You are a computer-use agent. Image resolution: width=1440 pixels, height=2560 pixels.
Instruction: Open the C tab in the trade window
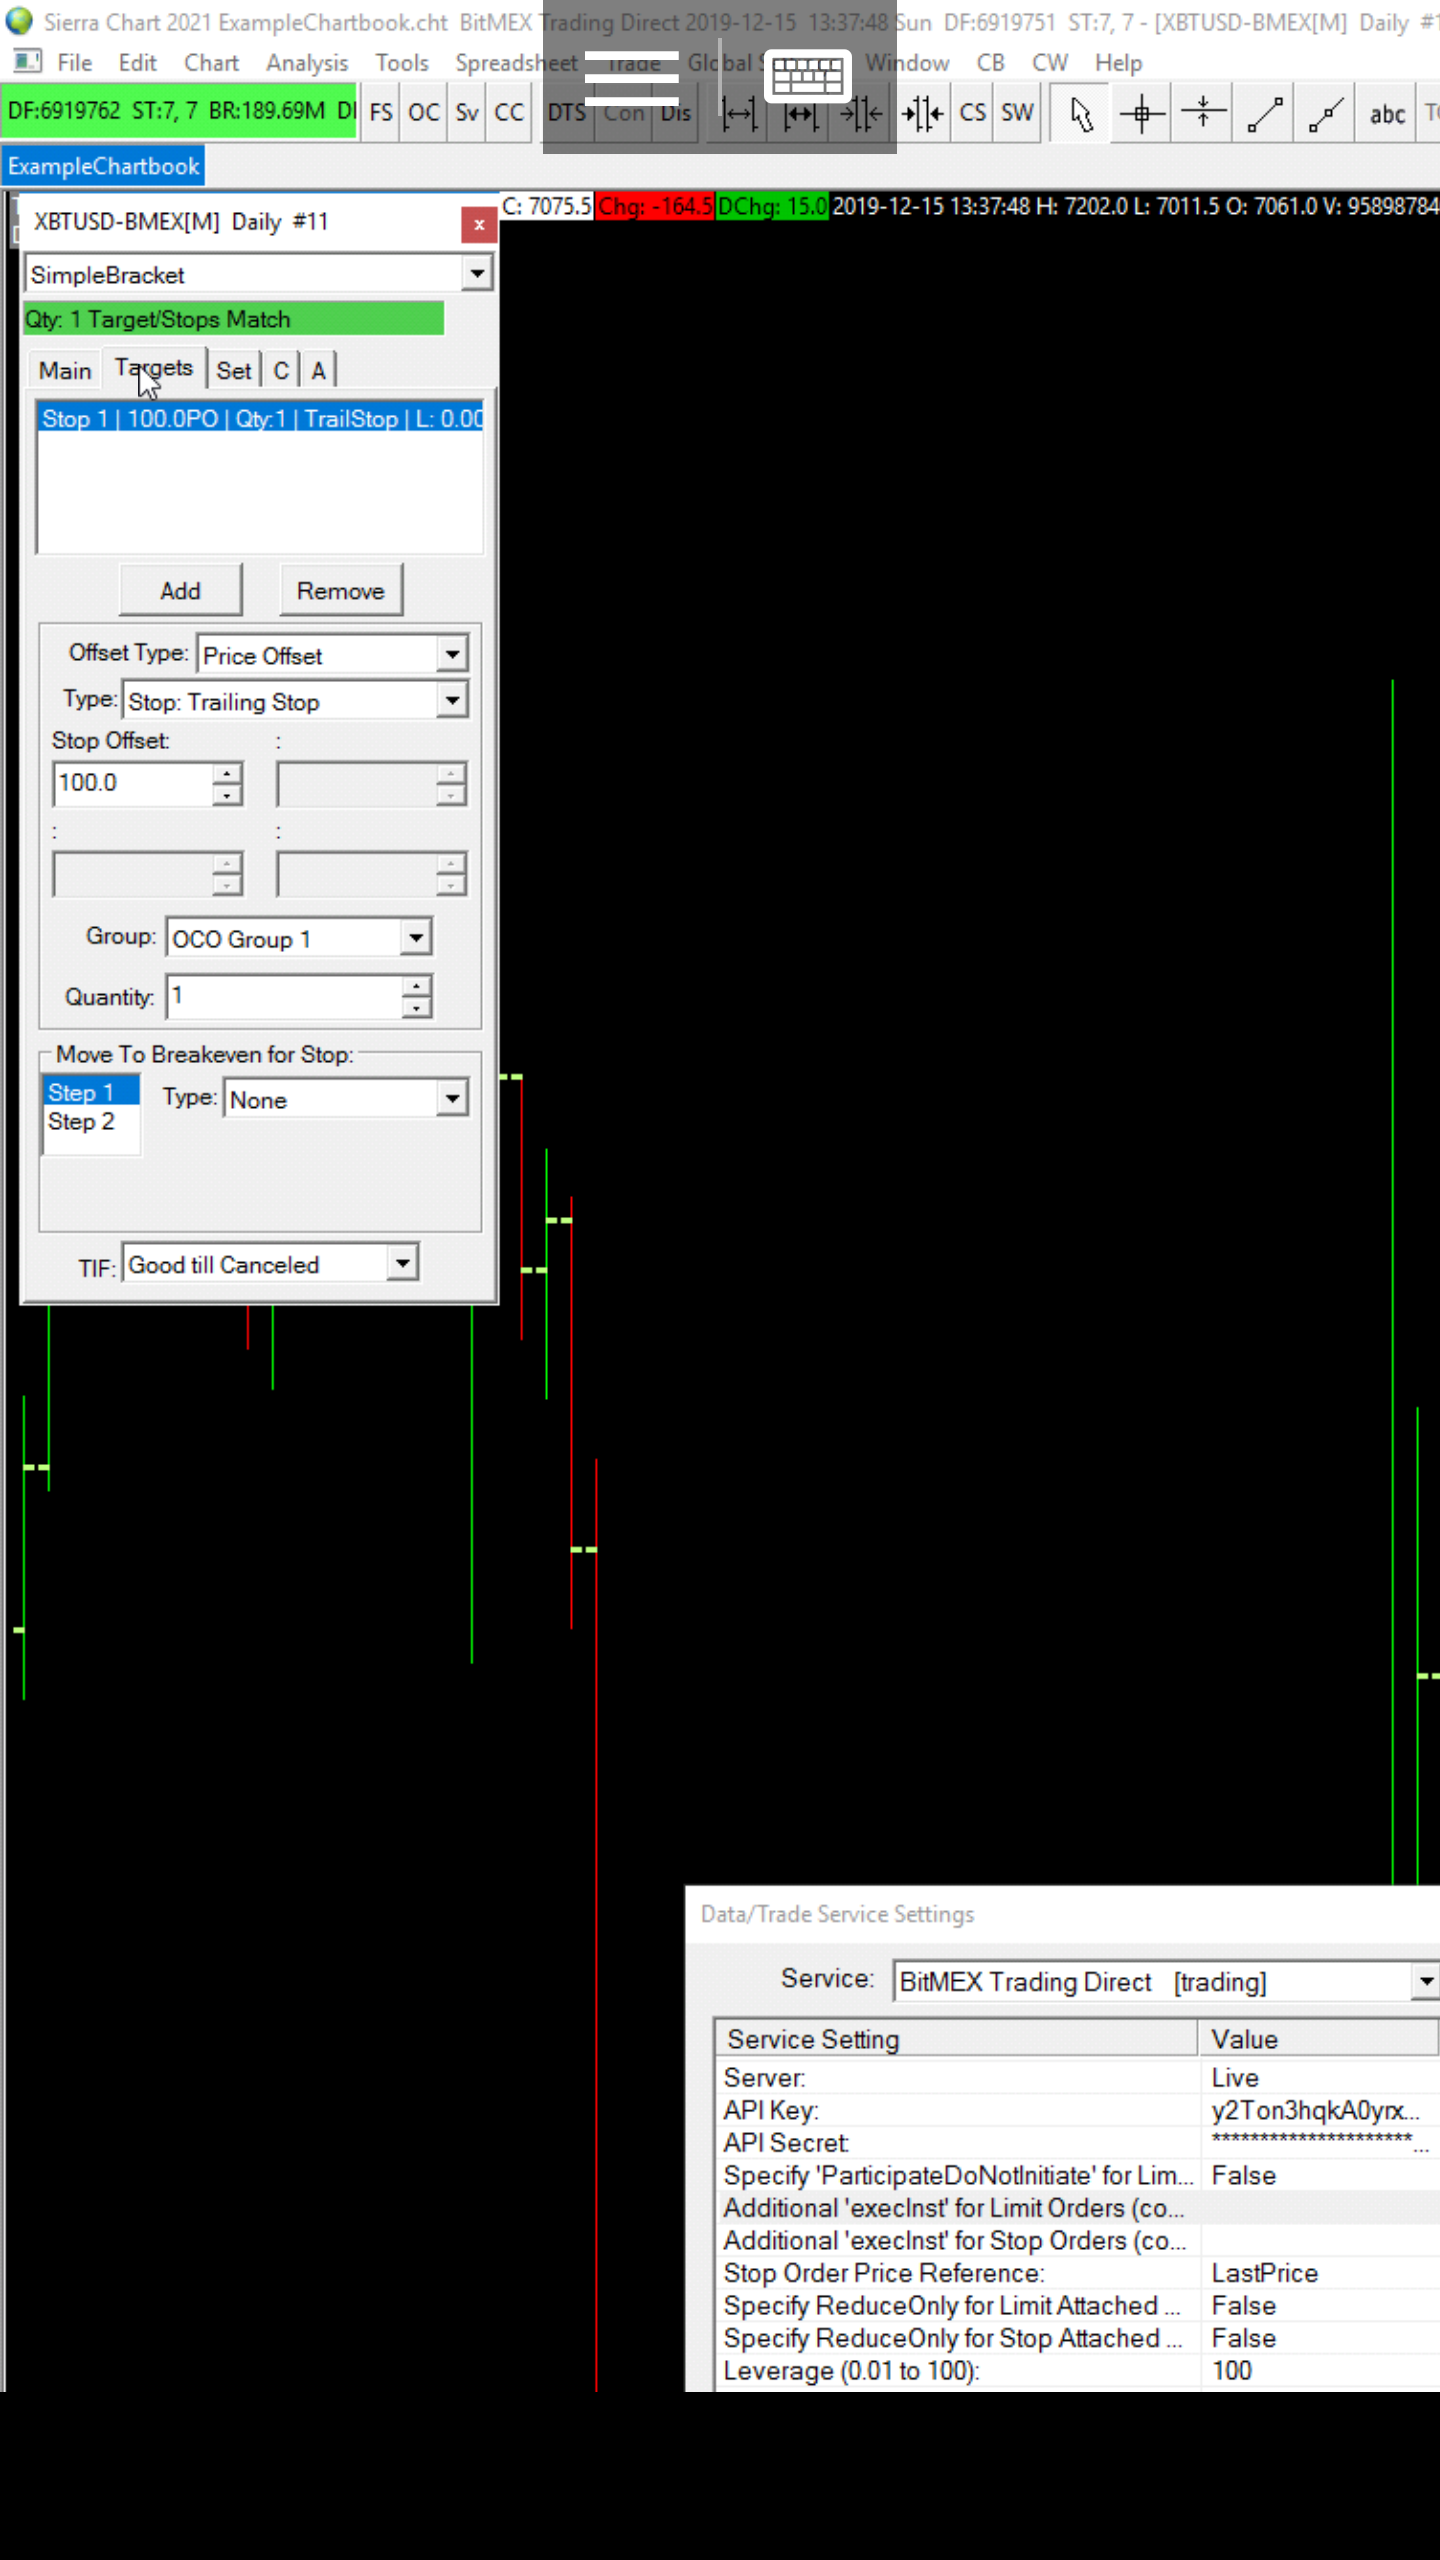[x=281, y=371]
